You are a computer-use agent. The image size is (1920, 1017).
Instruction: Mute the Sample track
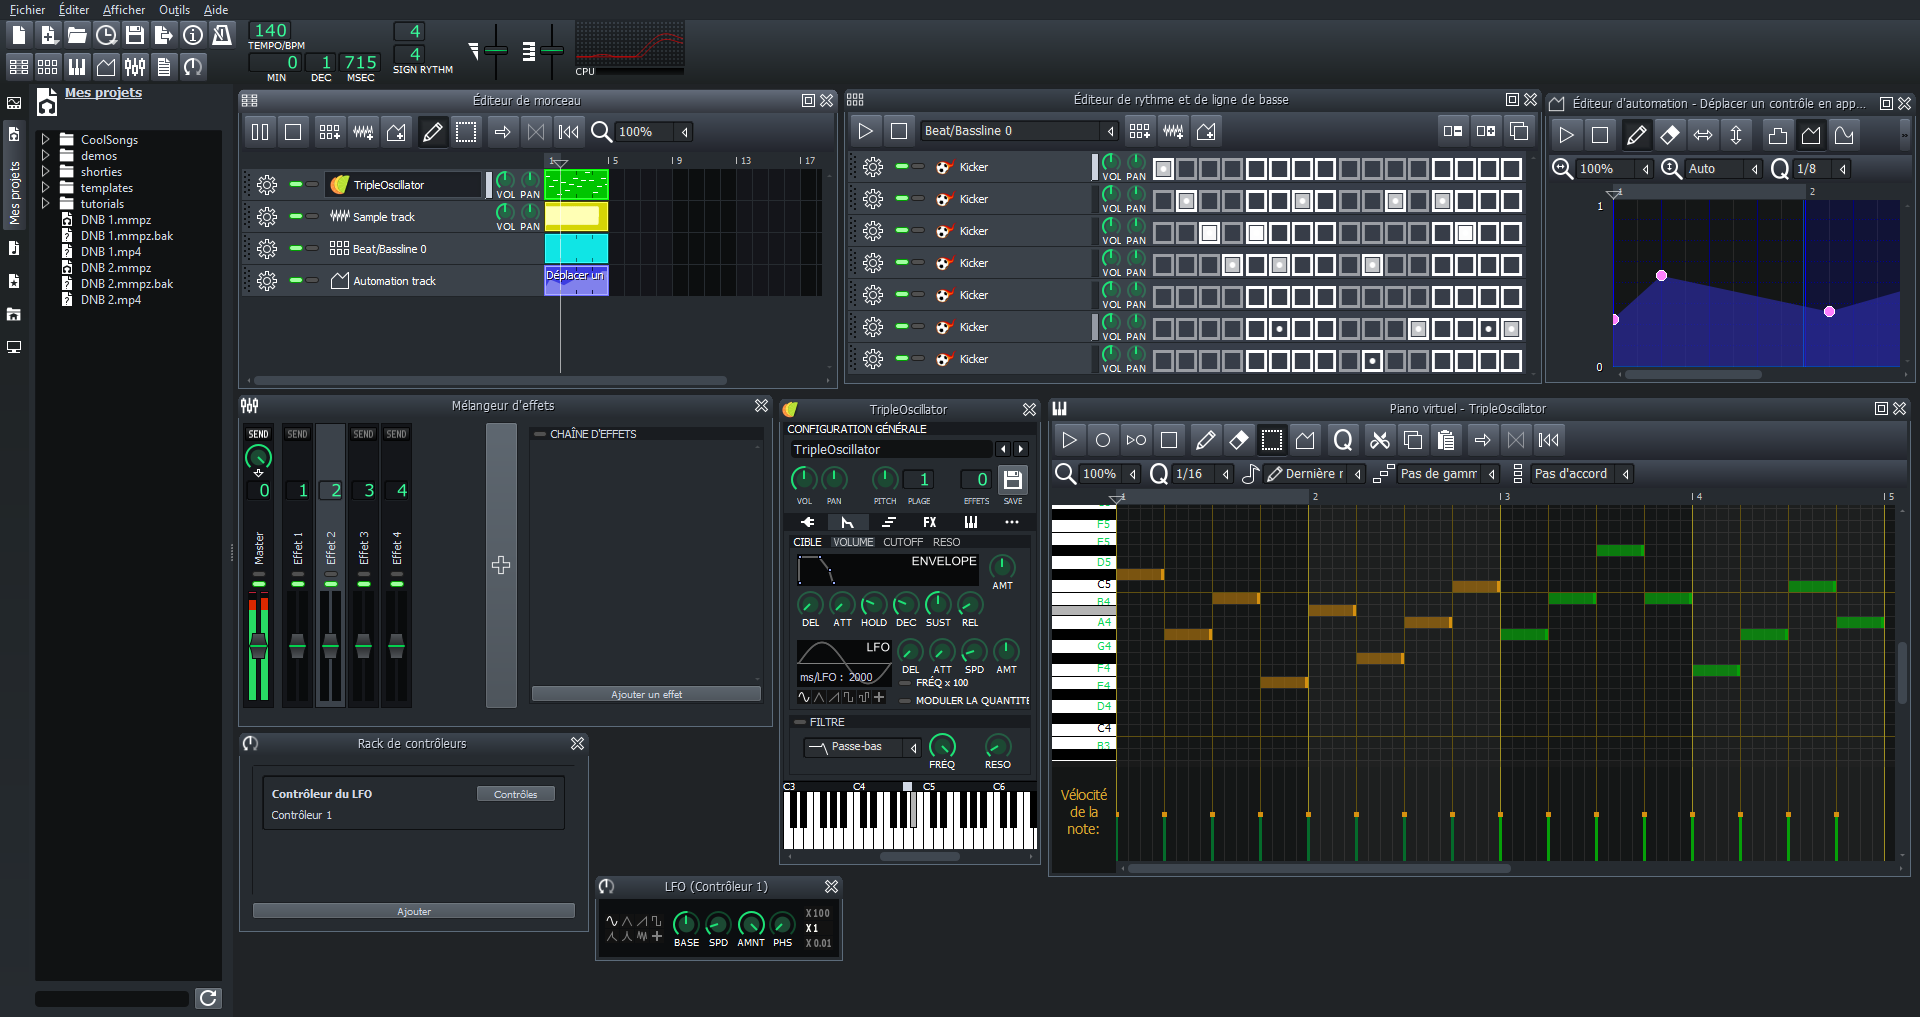coord(296,216)
